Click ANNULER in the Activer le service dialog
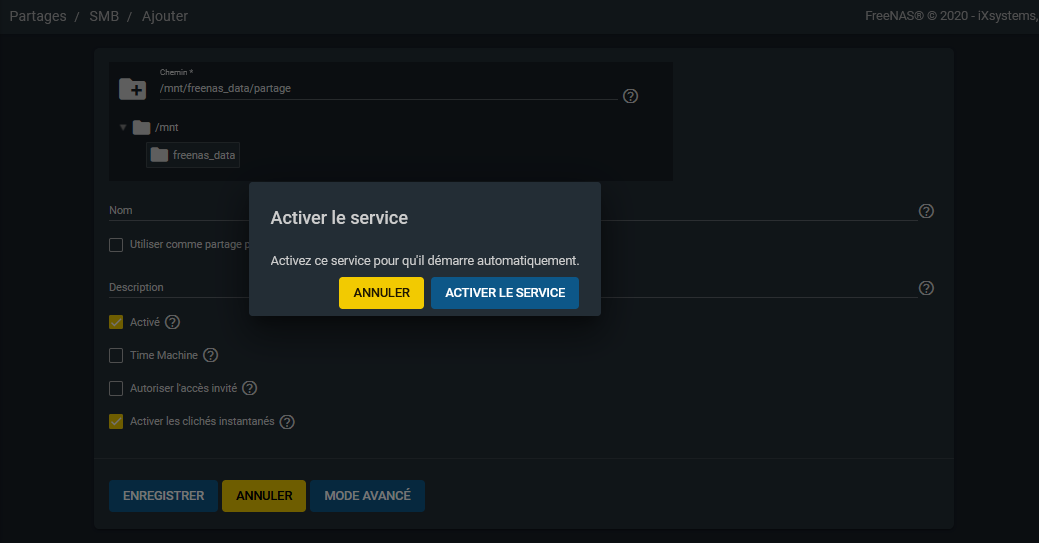 tap(381, 293)
